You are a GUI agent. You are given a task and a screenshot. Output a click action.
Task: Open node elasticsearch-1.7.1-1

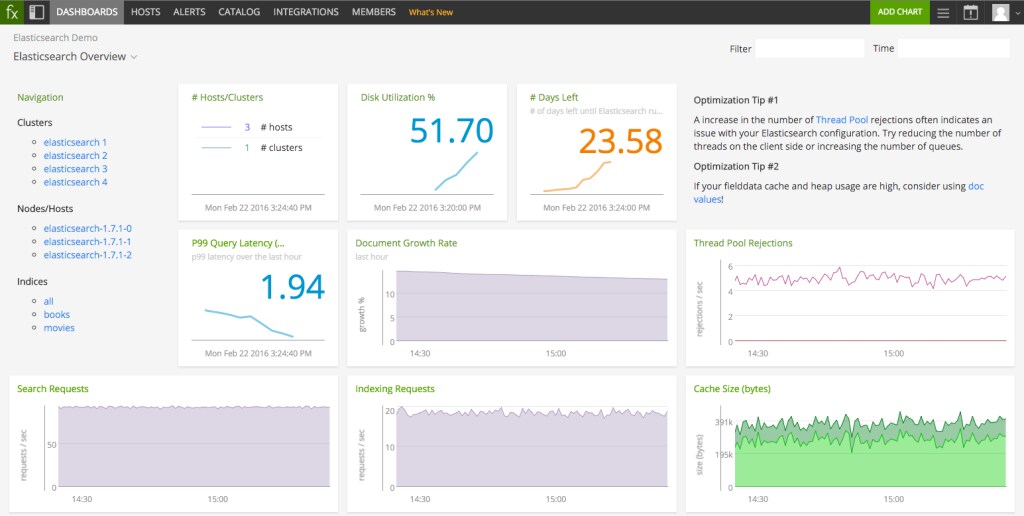pos(88,242)
